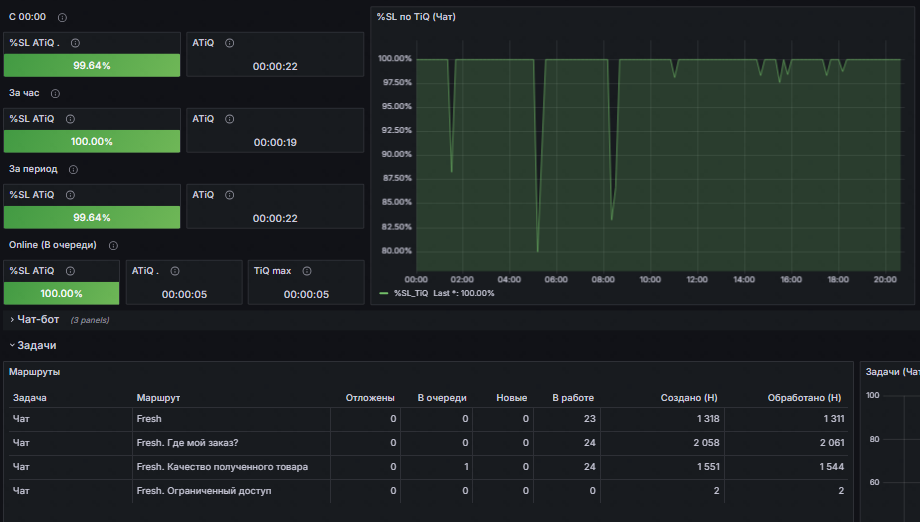Click info icon on TiQ max panel
Viewport: 920px width, 522px height.
coord(307,271)
